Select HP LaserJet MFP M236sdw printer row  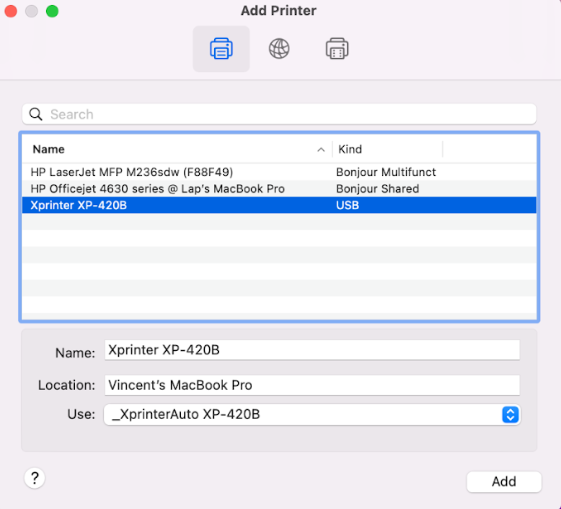279,172
